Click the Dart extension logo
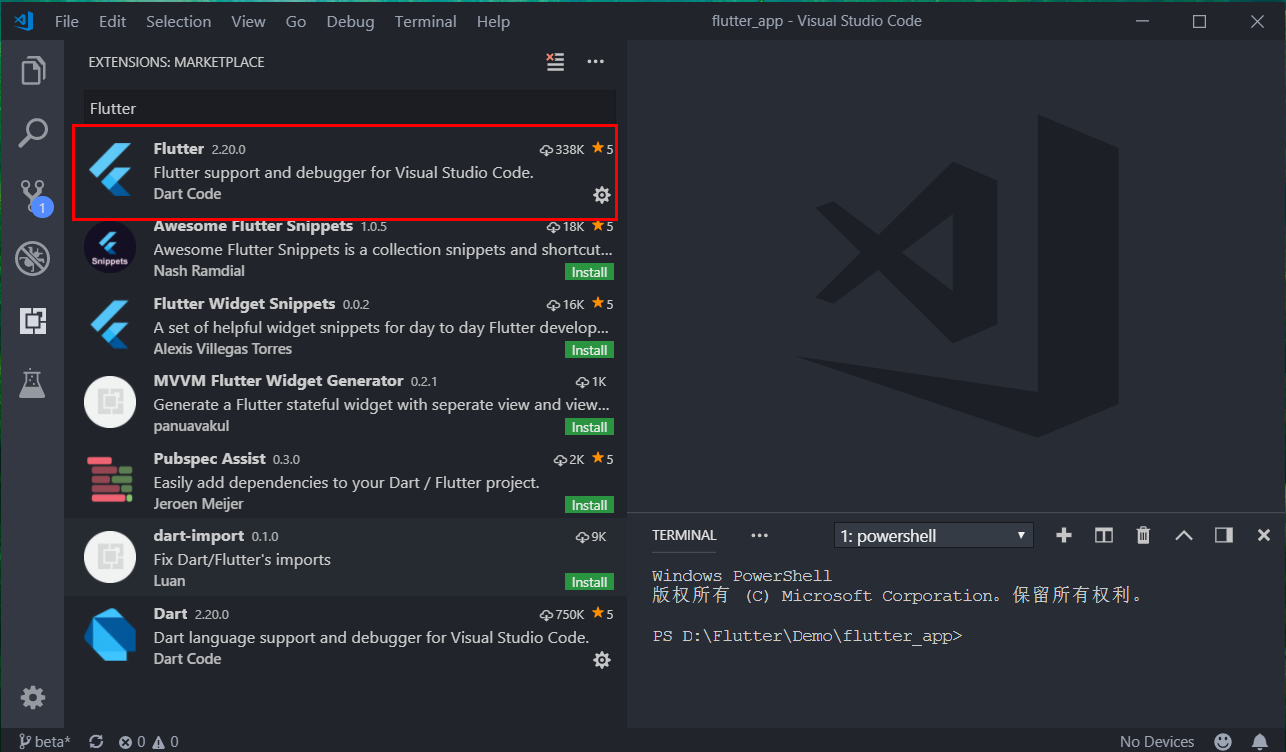This screenshot has height=752, width=1286. click(110, 635)
